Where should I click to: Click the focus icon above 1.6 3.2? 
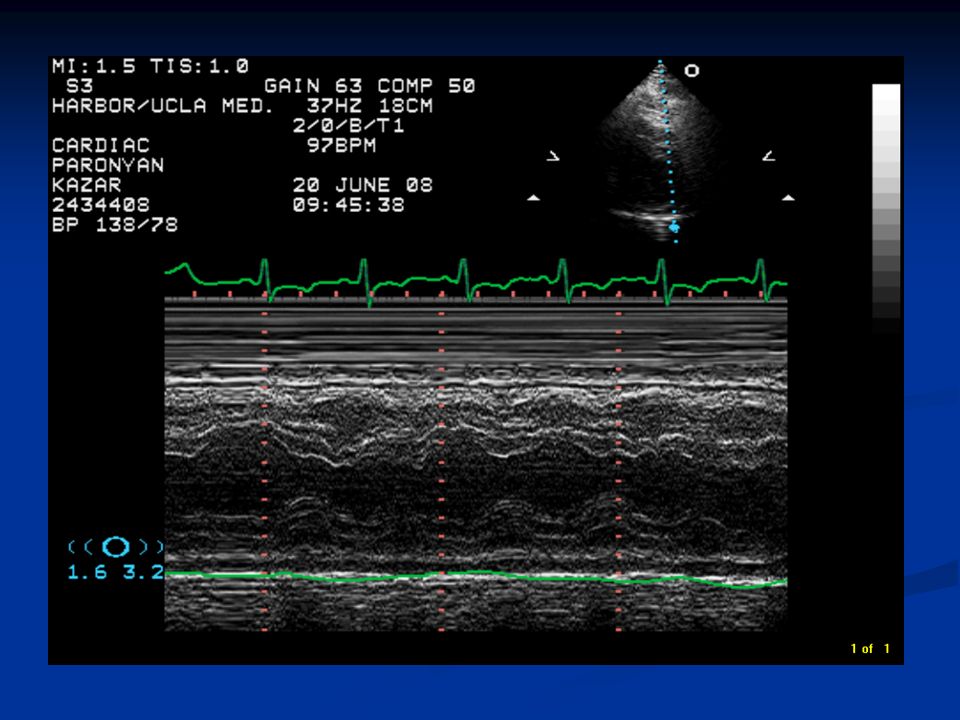coord(116,547)
